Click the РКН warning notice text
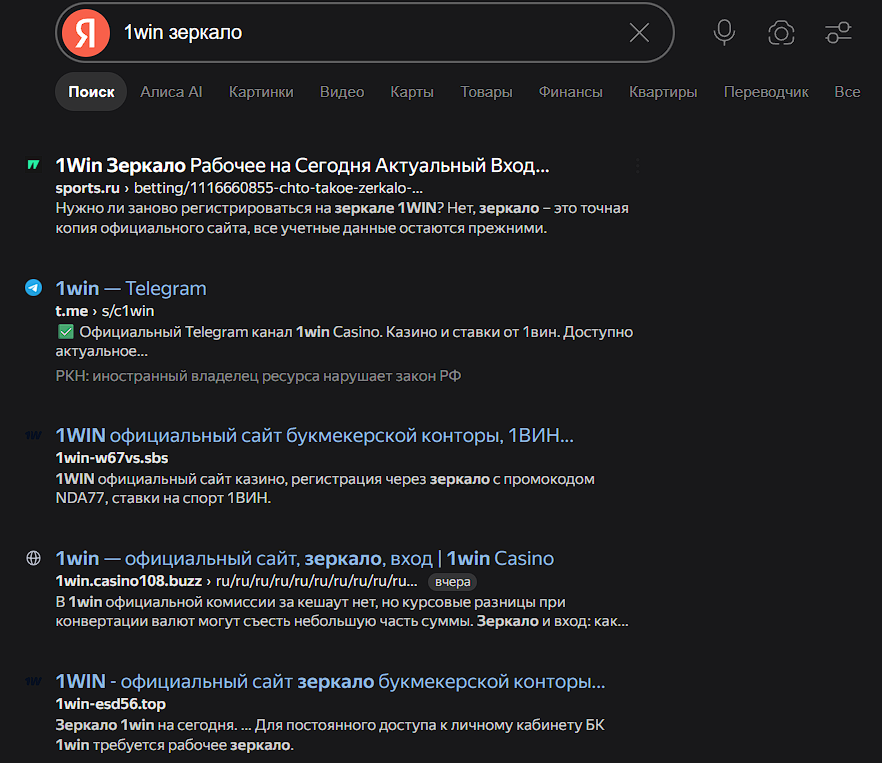882x764 pixels. click(x=258, y=376)
